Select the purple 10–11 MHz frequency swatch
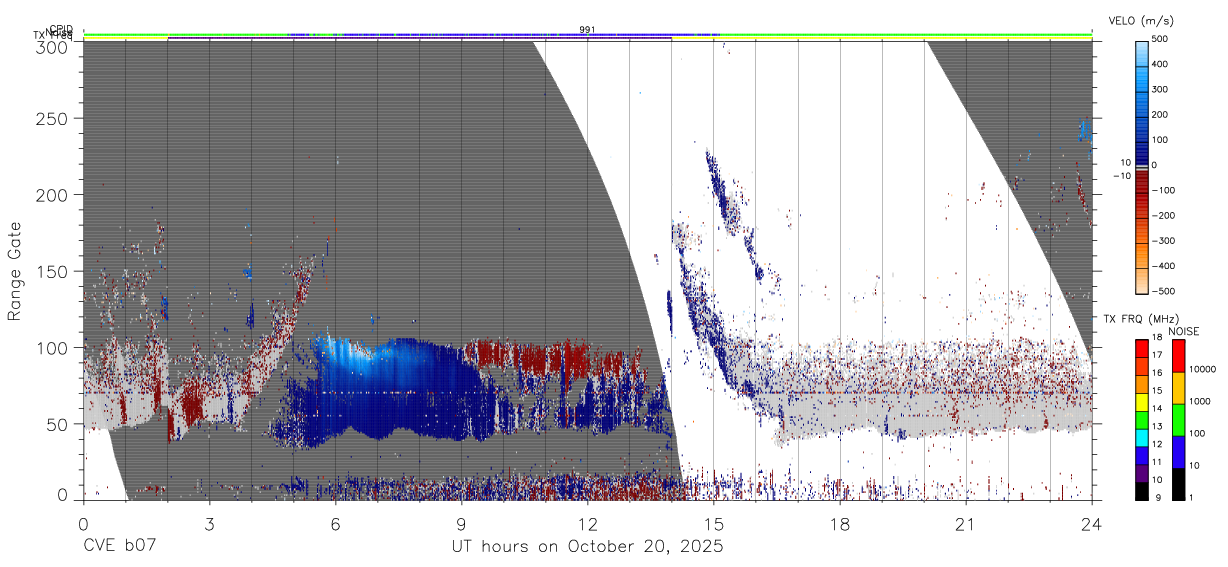The image size is (1228, 567). tap(1141, 472)
